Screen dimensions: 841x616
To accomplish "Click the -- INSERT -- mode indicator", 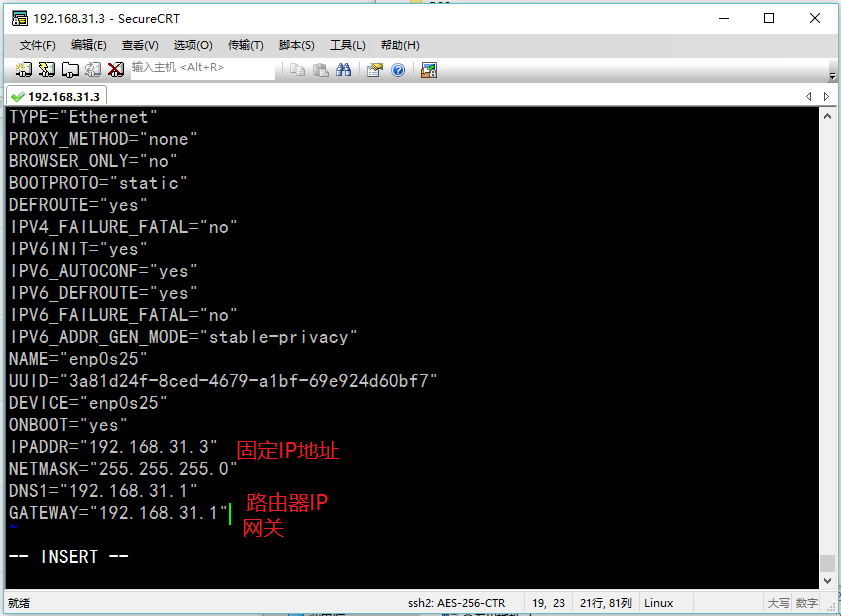I will [69, 556].
